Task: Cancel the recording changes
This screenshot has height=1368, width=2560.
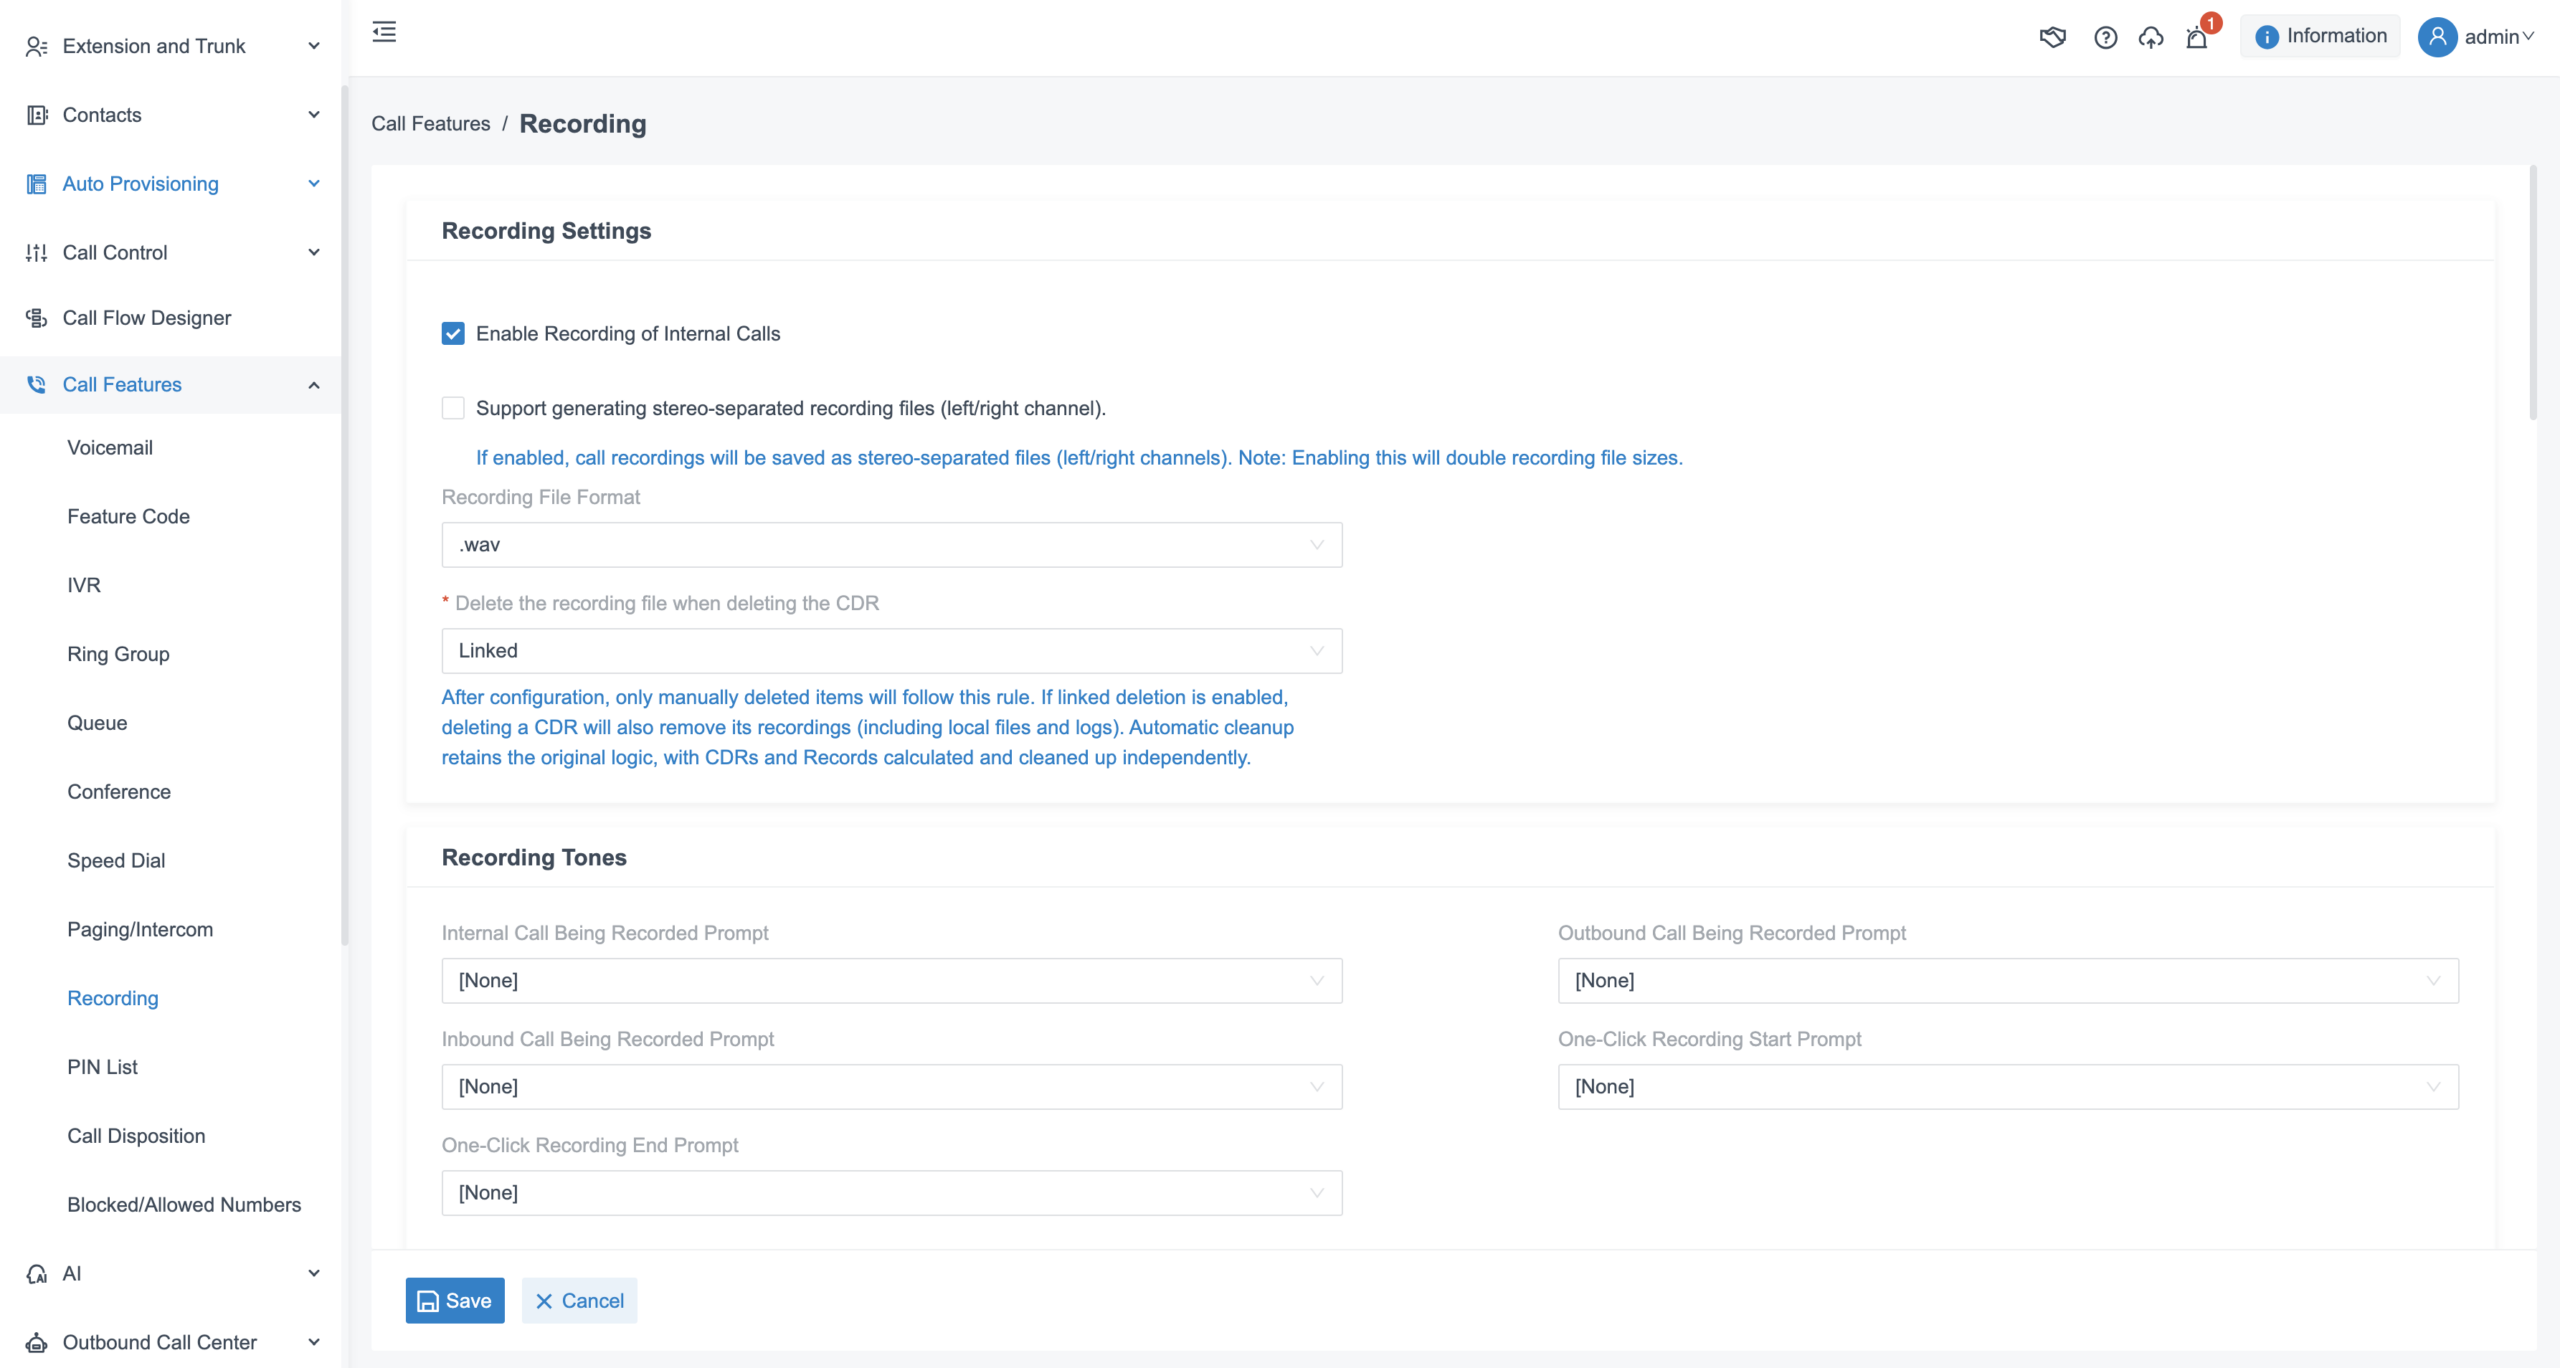Action: [x=579, y=1301]
